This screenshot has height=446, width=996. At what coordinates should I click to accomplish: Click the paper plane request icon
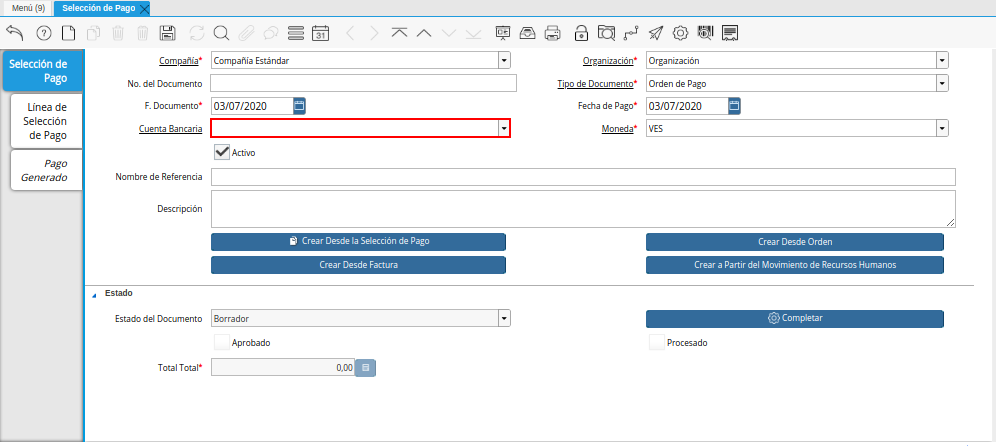pyautogui.click(x=656, y=33)
